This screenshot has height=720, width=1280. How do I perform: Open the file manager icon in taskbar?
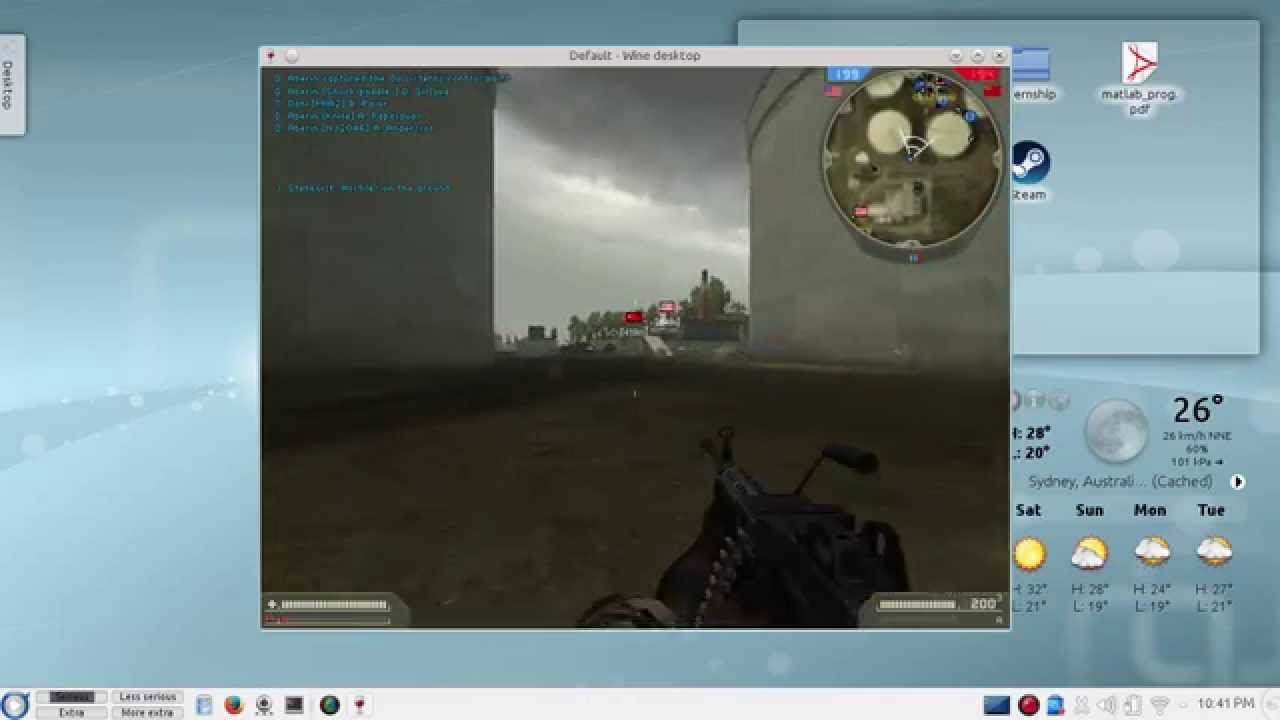coord(204,705)
